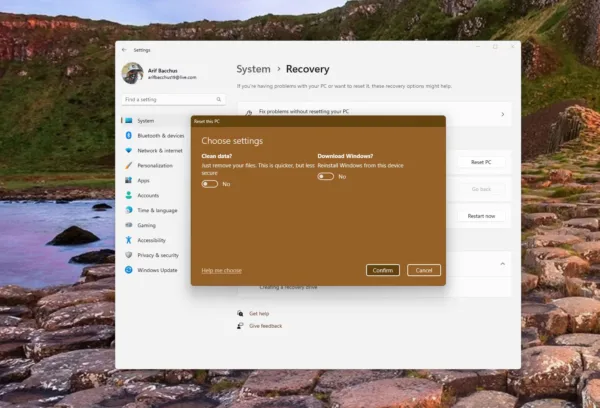The width and height of the screenshot is (600, 408).
Task: Click the troubleshoot wrench icon
Action: point(249,113)
